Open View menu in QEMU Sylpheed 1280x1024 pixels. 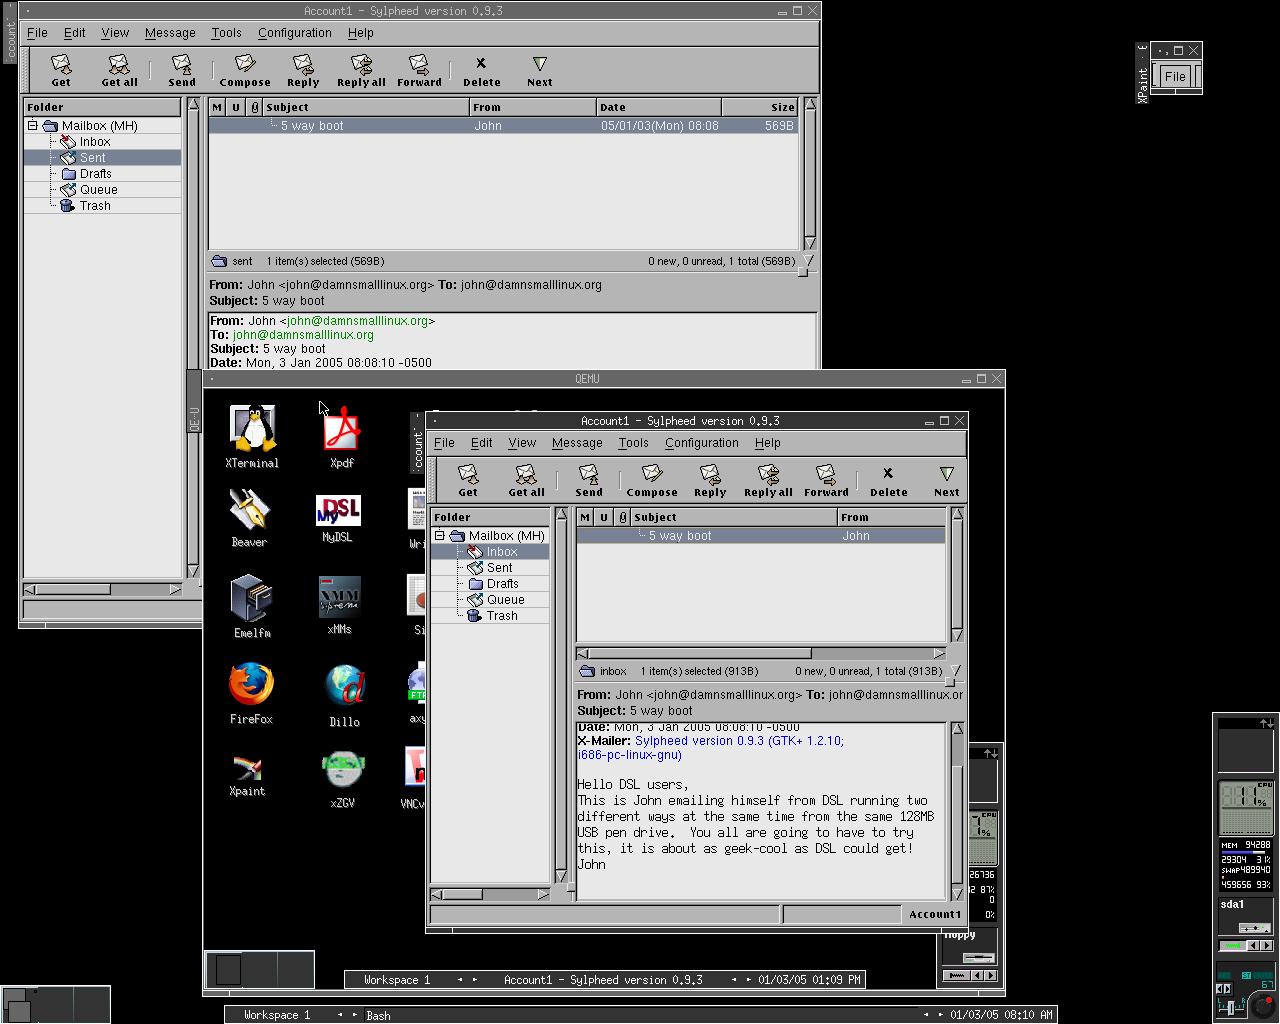point(522,443)
